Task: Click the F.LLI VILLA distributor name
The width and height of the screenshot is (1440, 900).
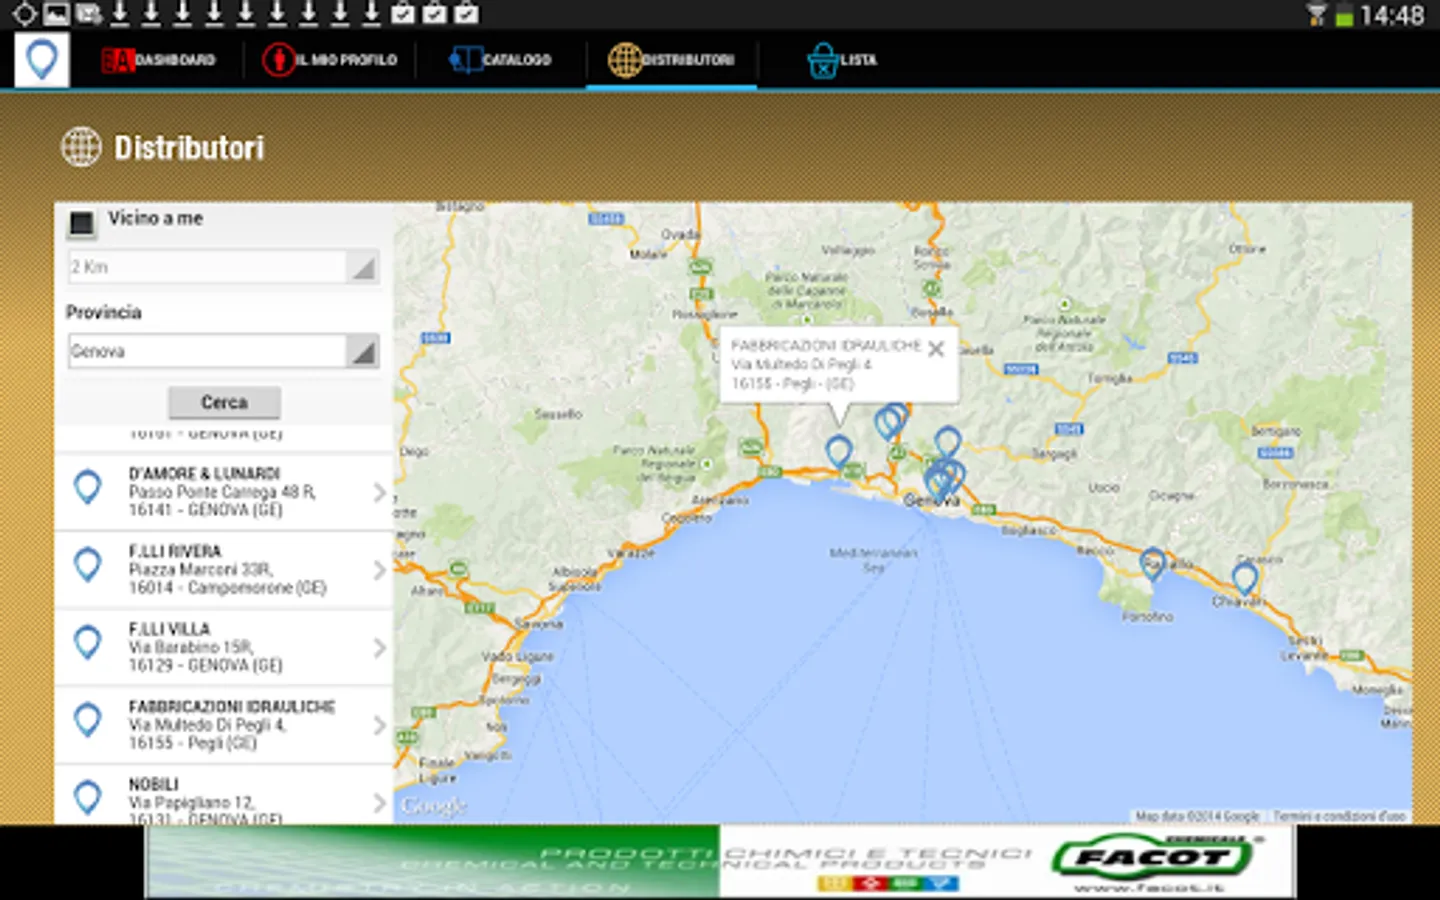Action: (169, 629)
